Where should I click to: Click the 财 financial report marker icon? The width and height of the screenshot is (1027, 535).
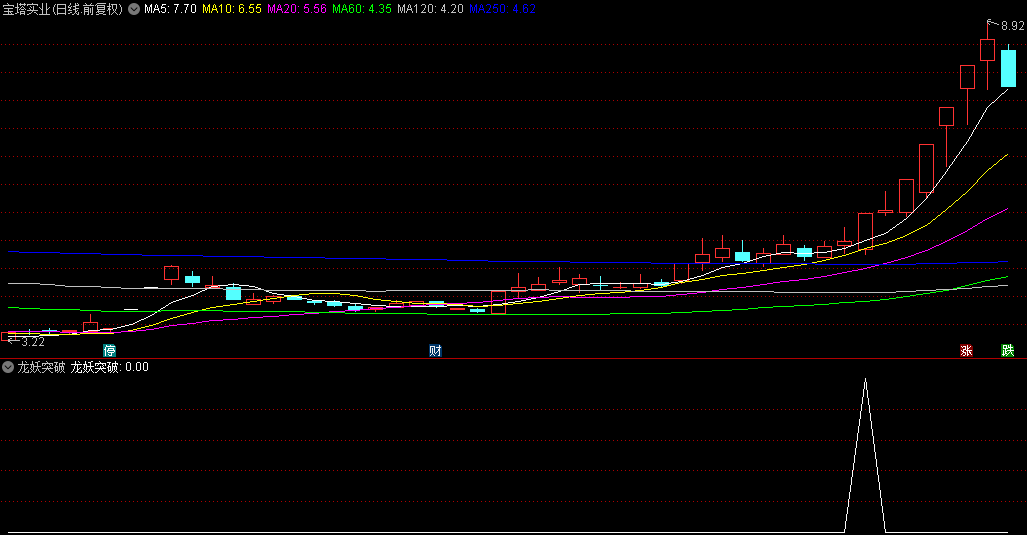tap(436, 350)
